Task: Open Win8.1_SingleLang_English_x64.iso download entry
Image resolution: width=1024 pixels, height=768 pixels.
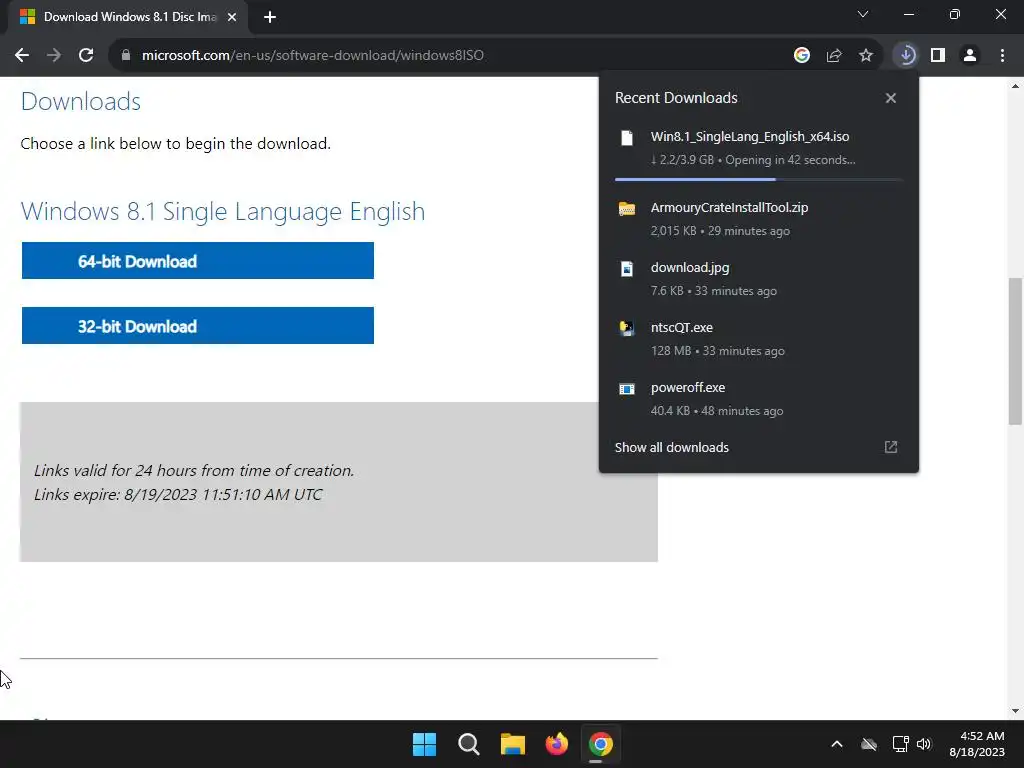Action: pyautogui.click(x=758, y=148)
